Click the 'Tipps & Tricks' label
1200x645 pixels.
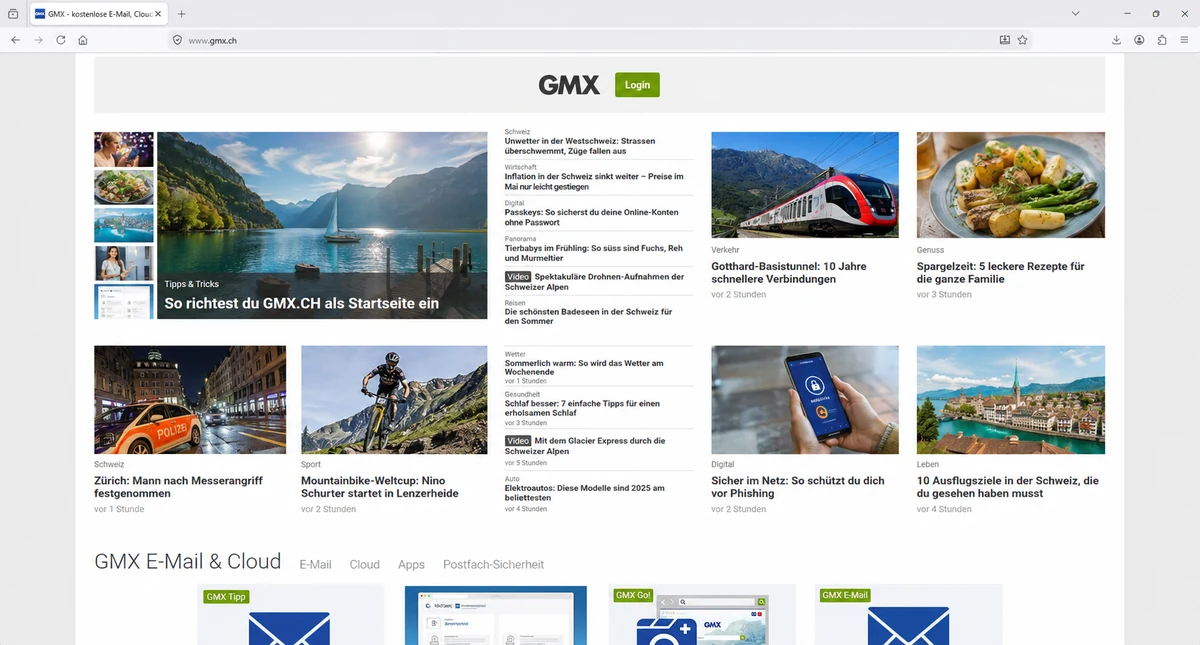[191, 284]
